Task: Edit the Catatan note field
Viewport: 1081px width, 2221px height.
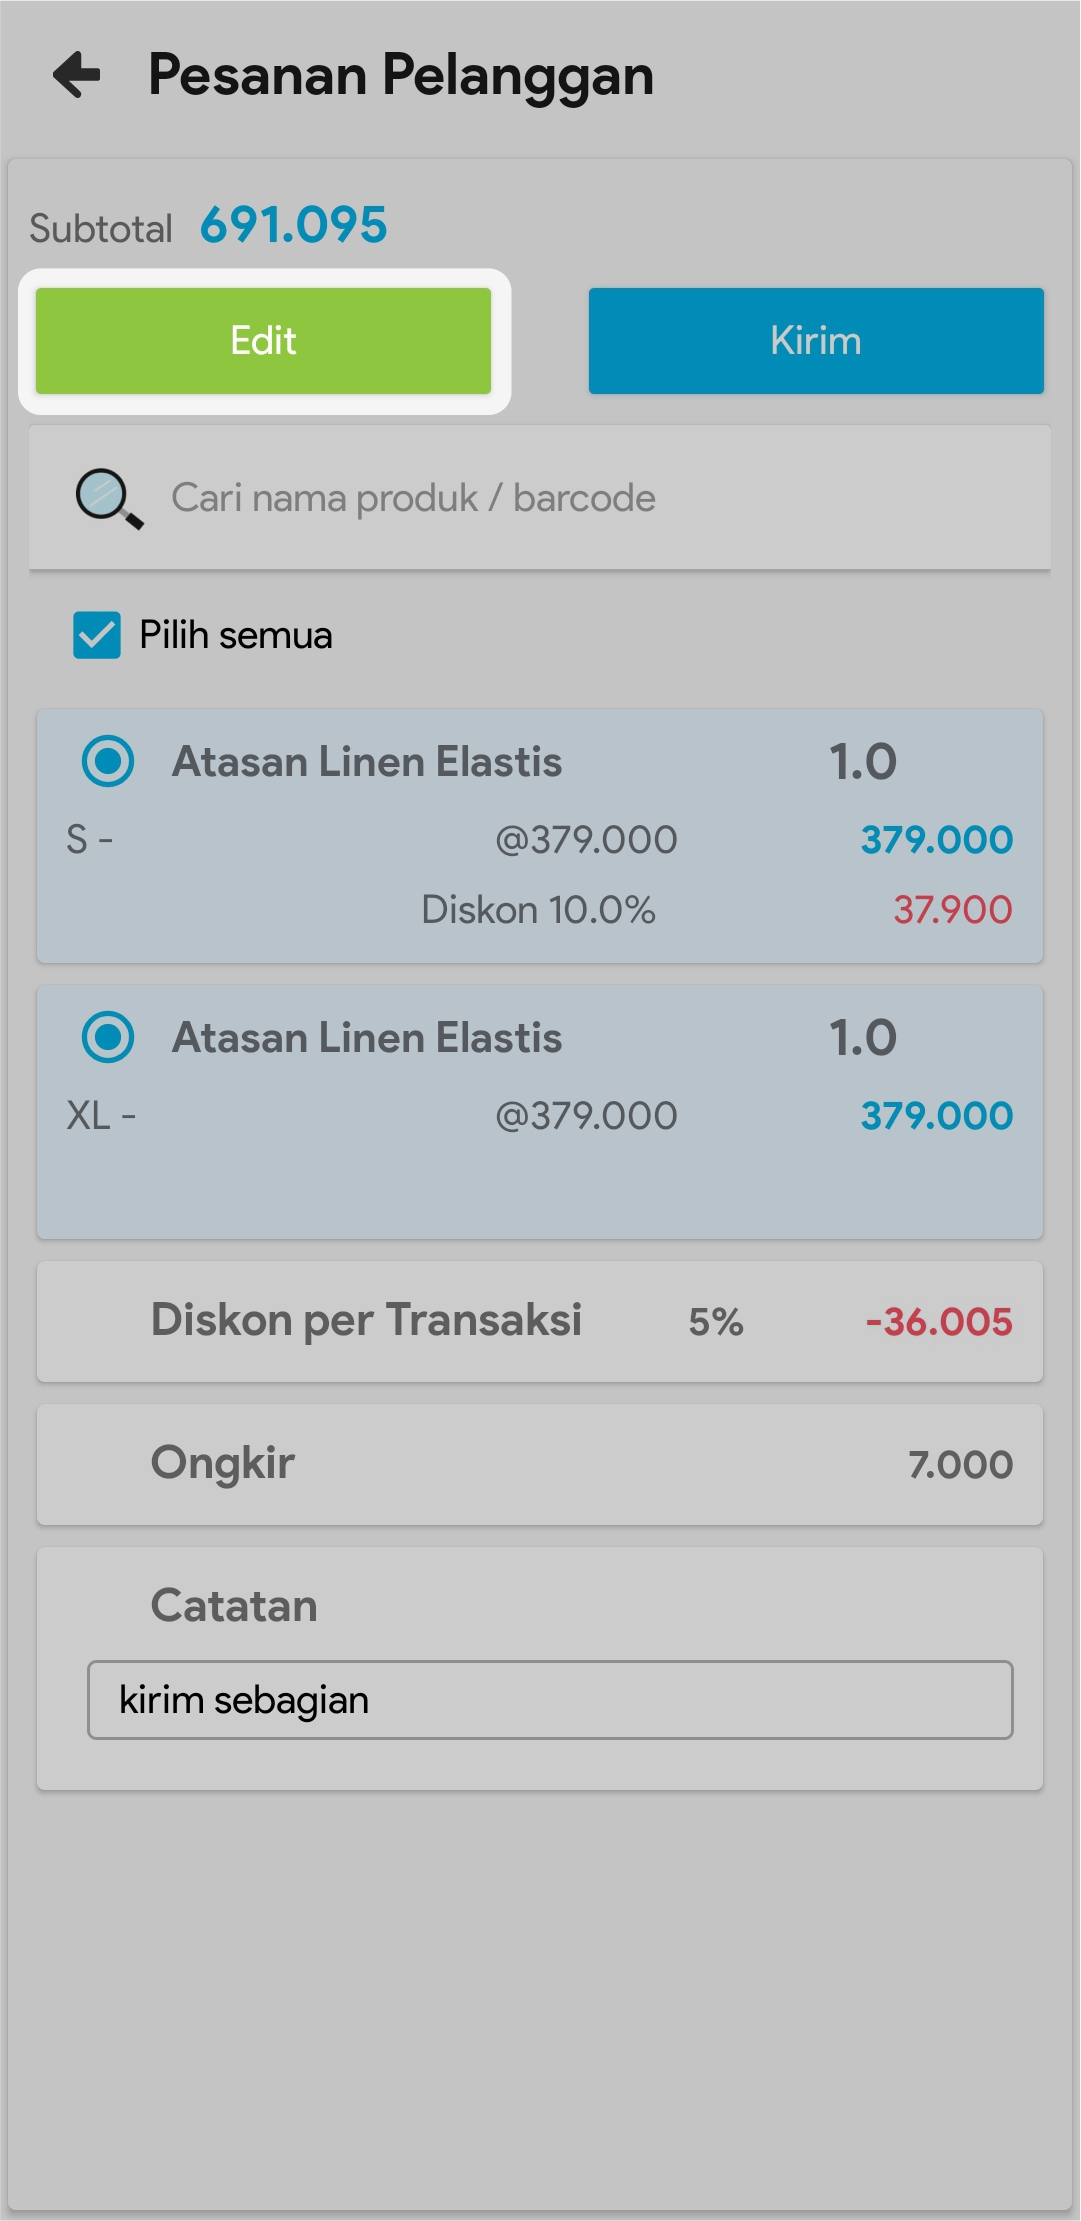Action: click(550, 1700)
